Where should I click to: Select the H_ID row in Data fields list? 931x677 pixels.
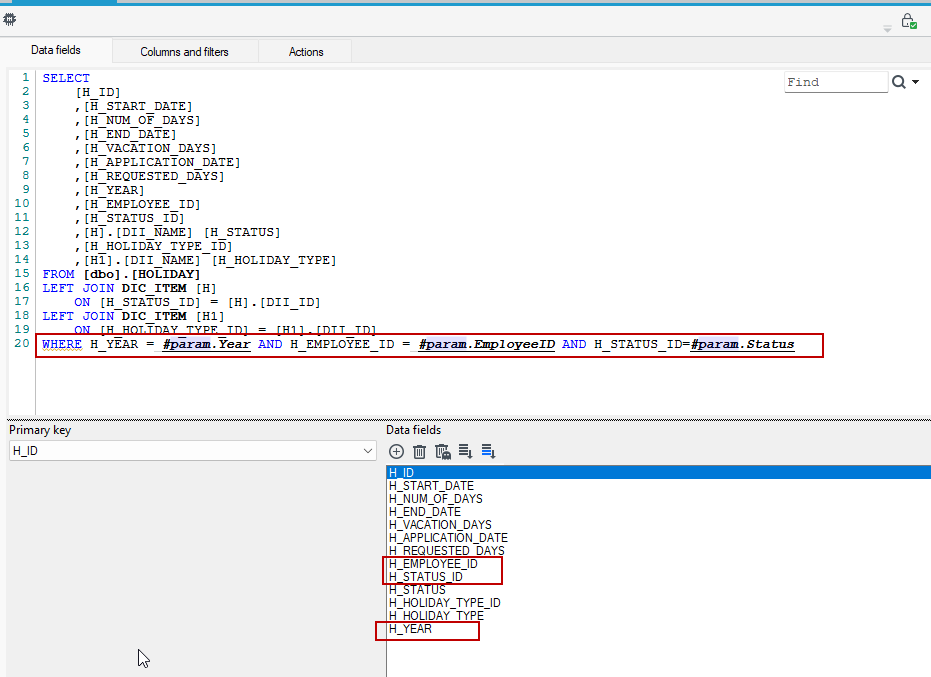point(658,473)
